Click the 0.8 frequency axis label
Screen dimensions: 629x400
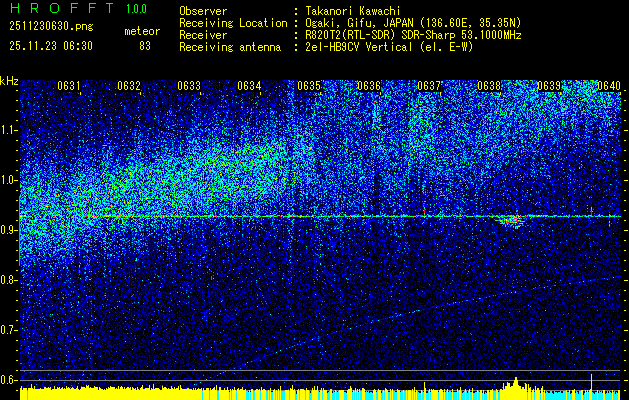click(x=9, y=280)
